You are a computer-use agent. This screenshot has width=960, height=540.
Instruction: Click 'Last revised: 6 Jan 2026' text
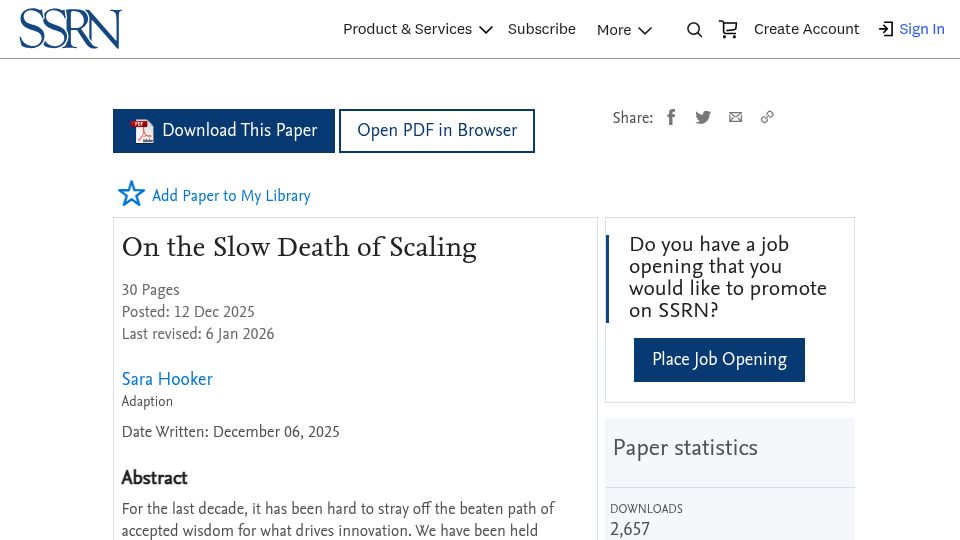click(x=198, y=334)
